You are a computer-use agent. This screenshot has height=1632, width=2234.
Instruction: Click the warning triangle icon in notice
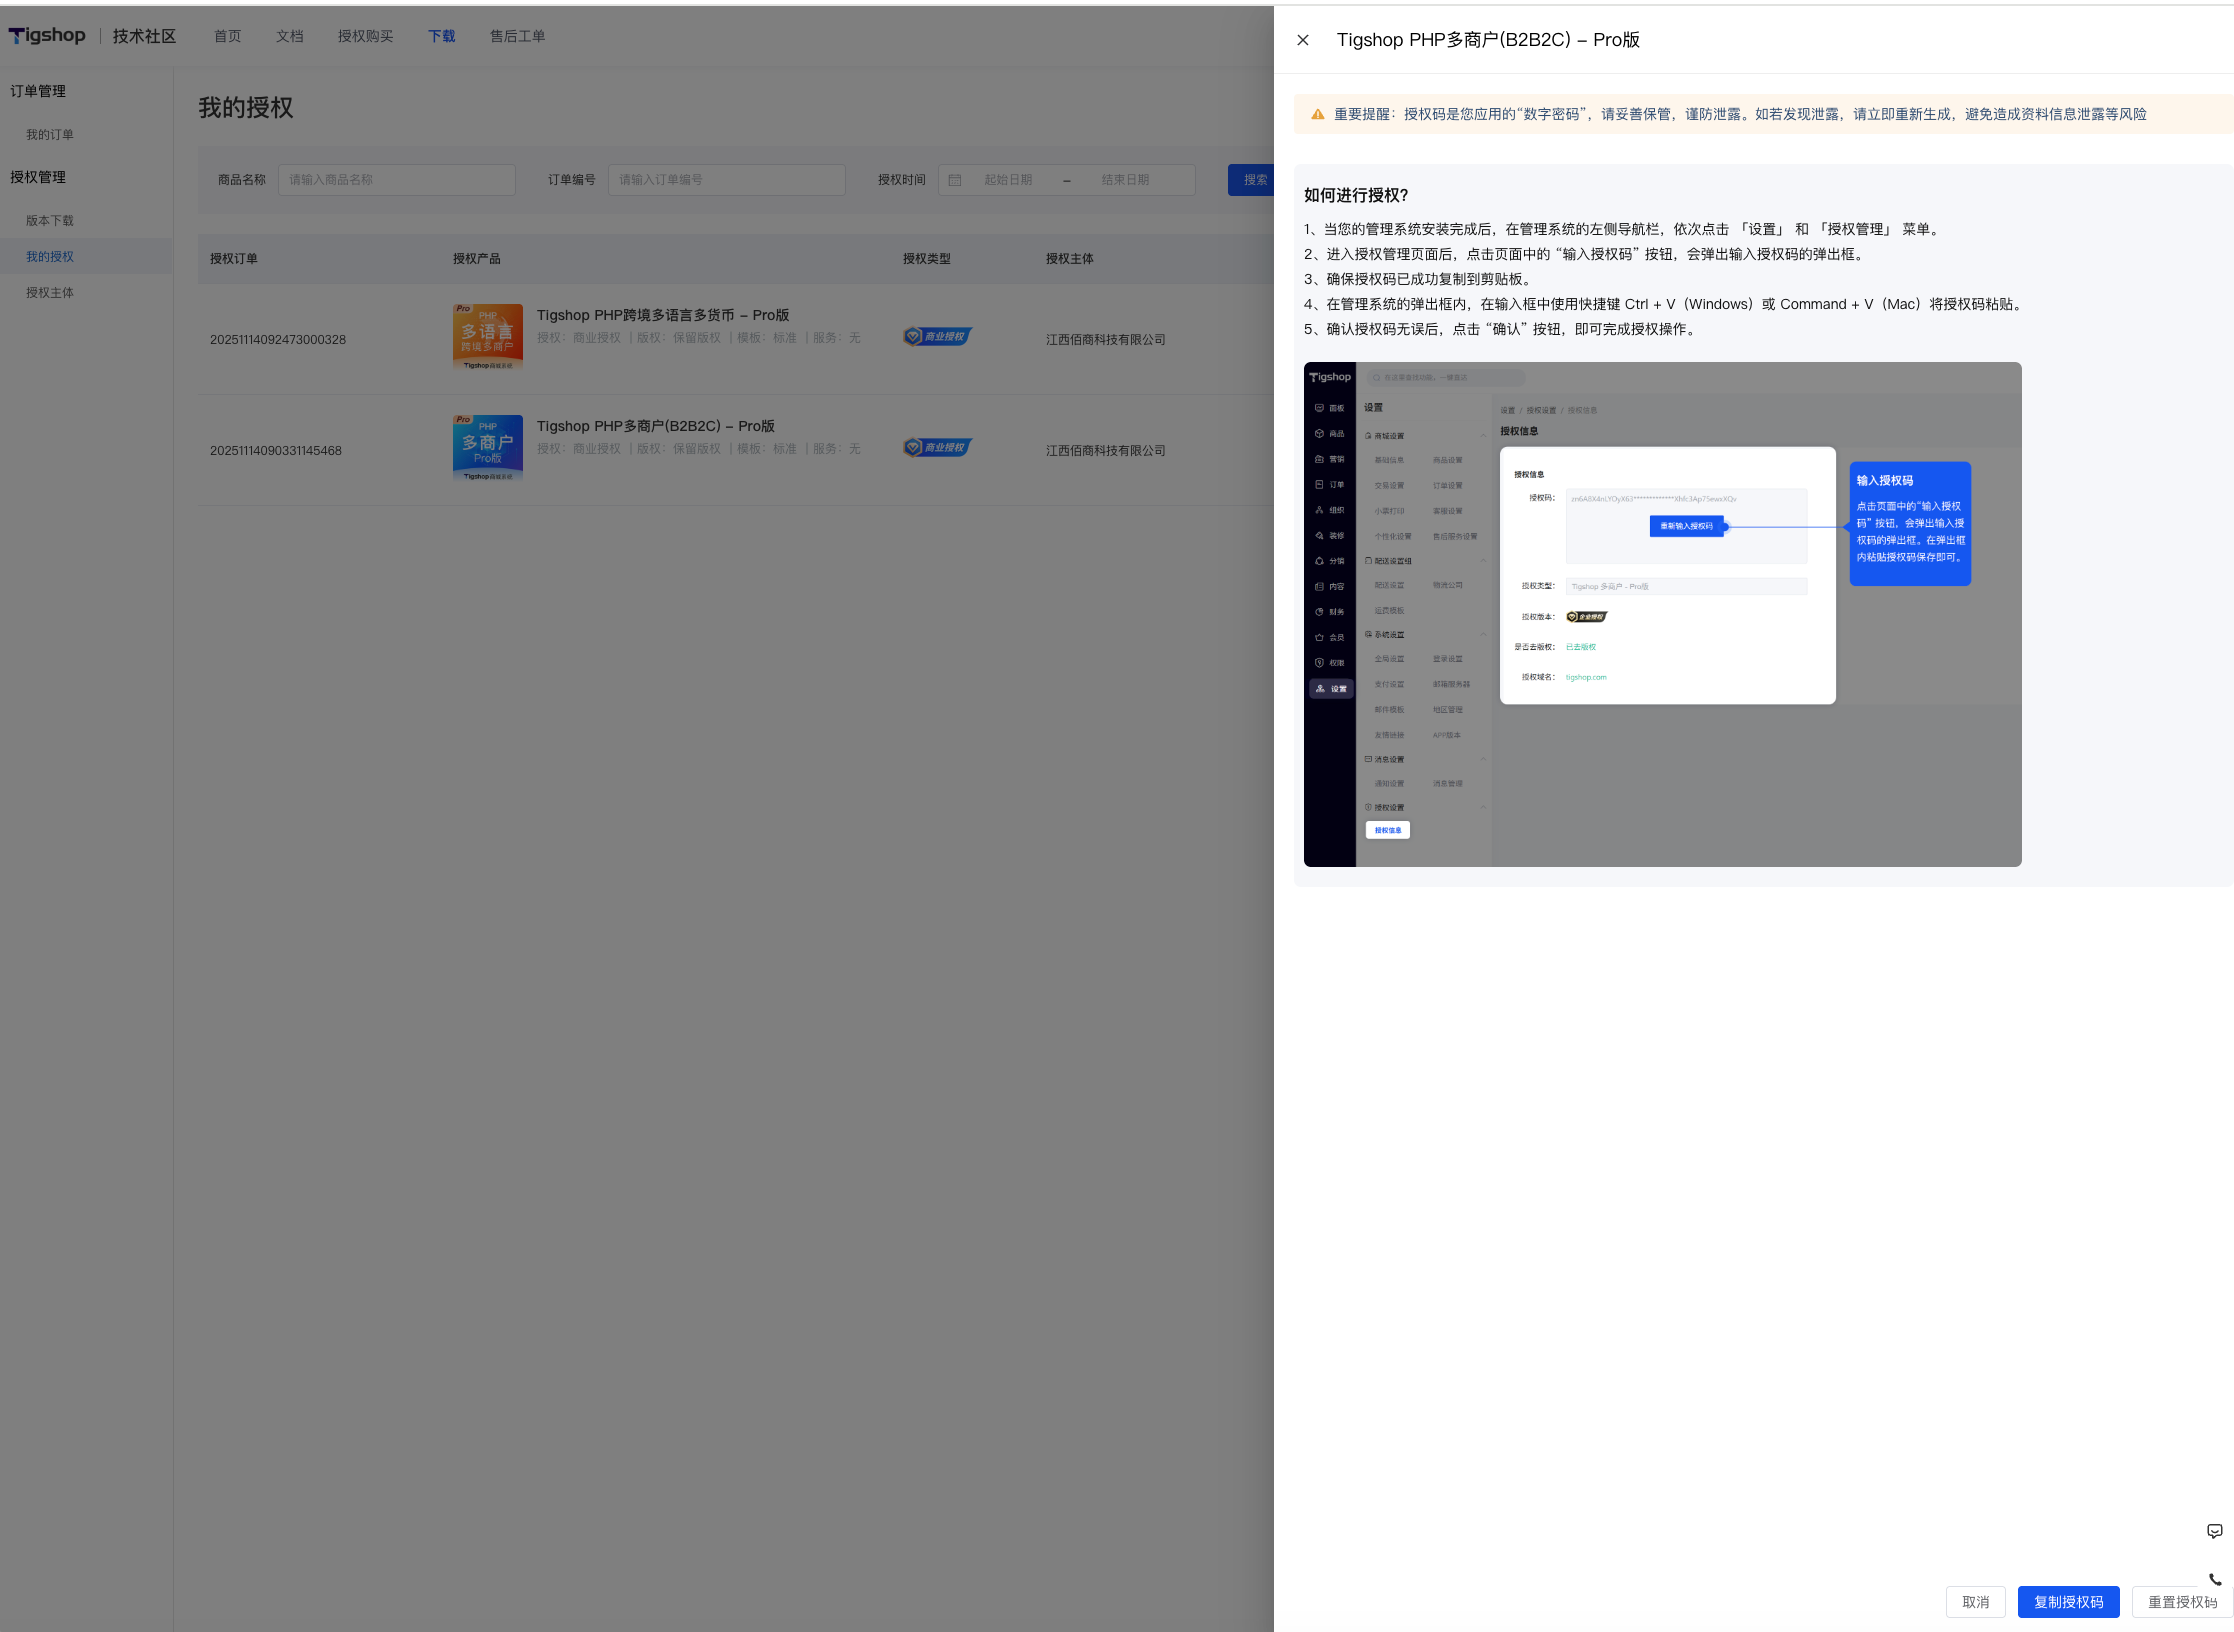pyautogui.click(x=1317, y=114)
